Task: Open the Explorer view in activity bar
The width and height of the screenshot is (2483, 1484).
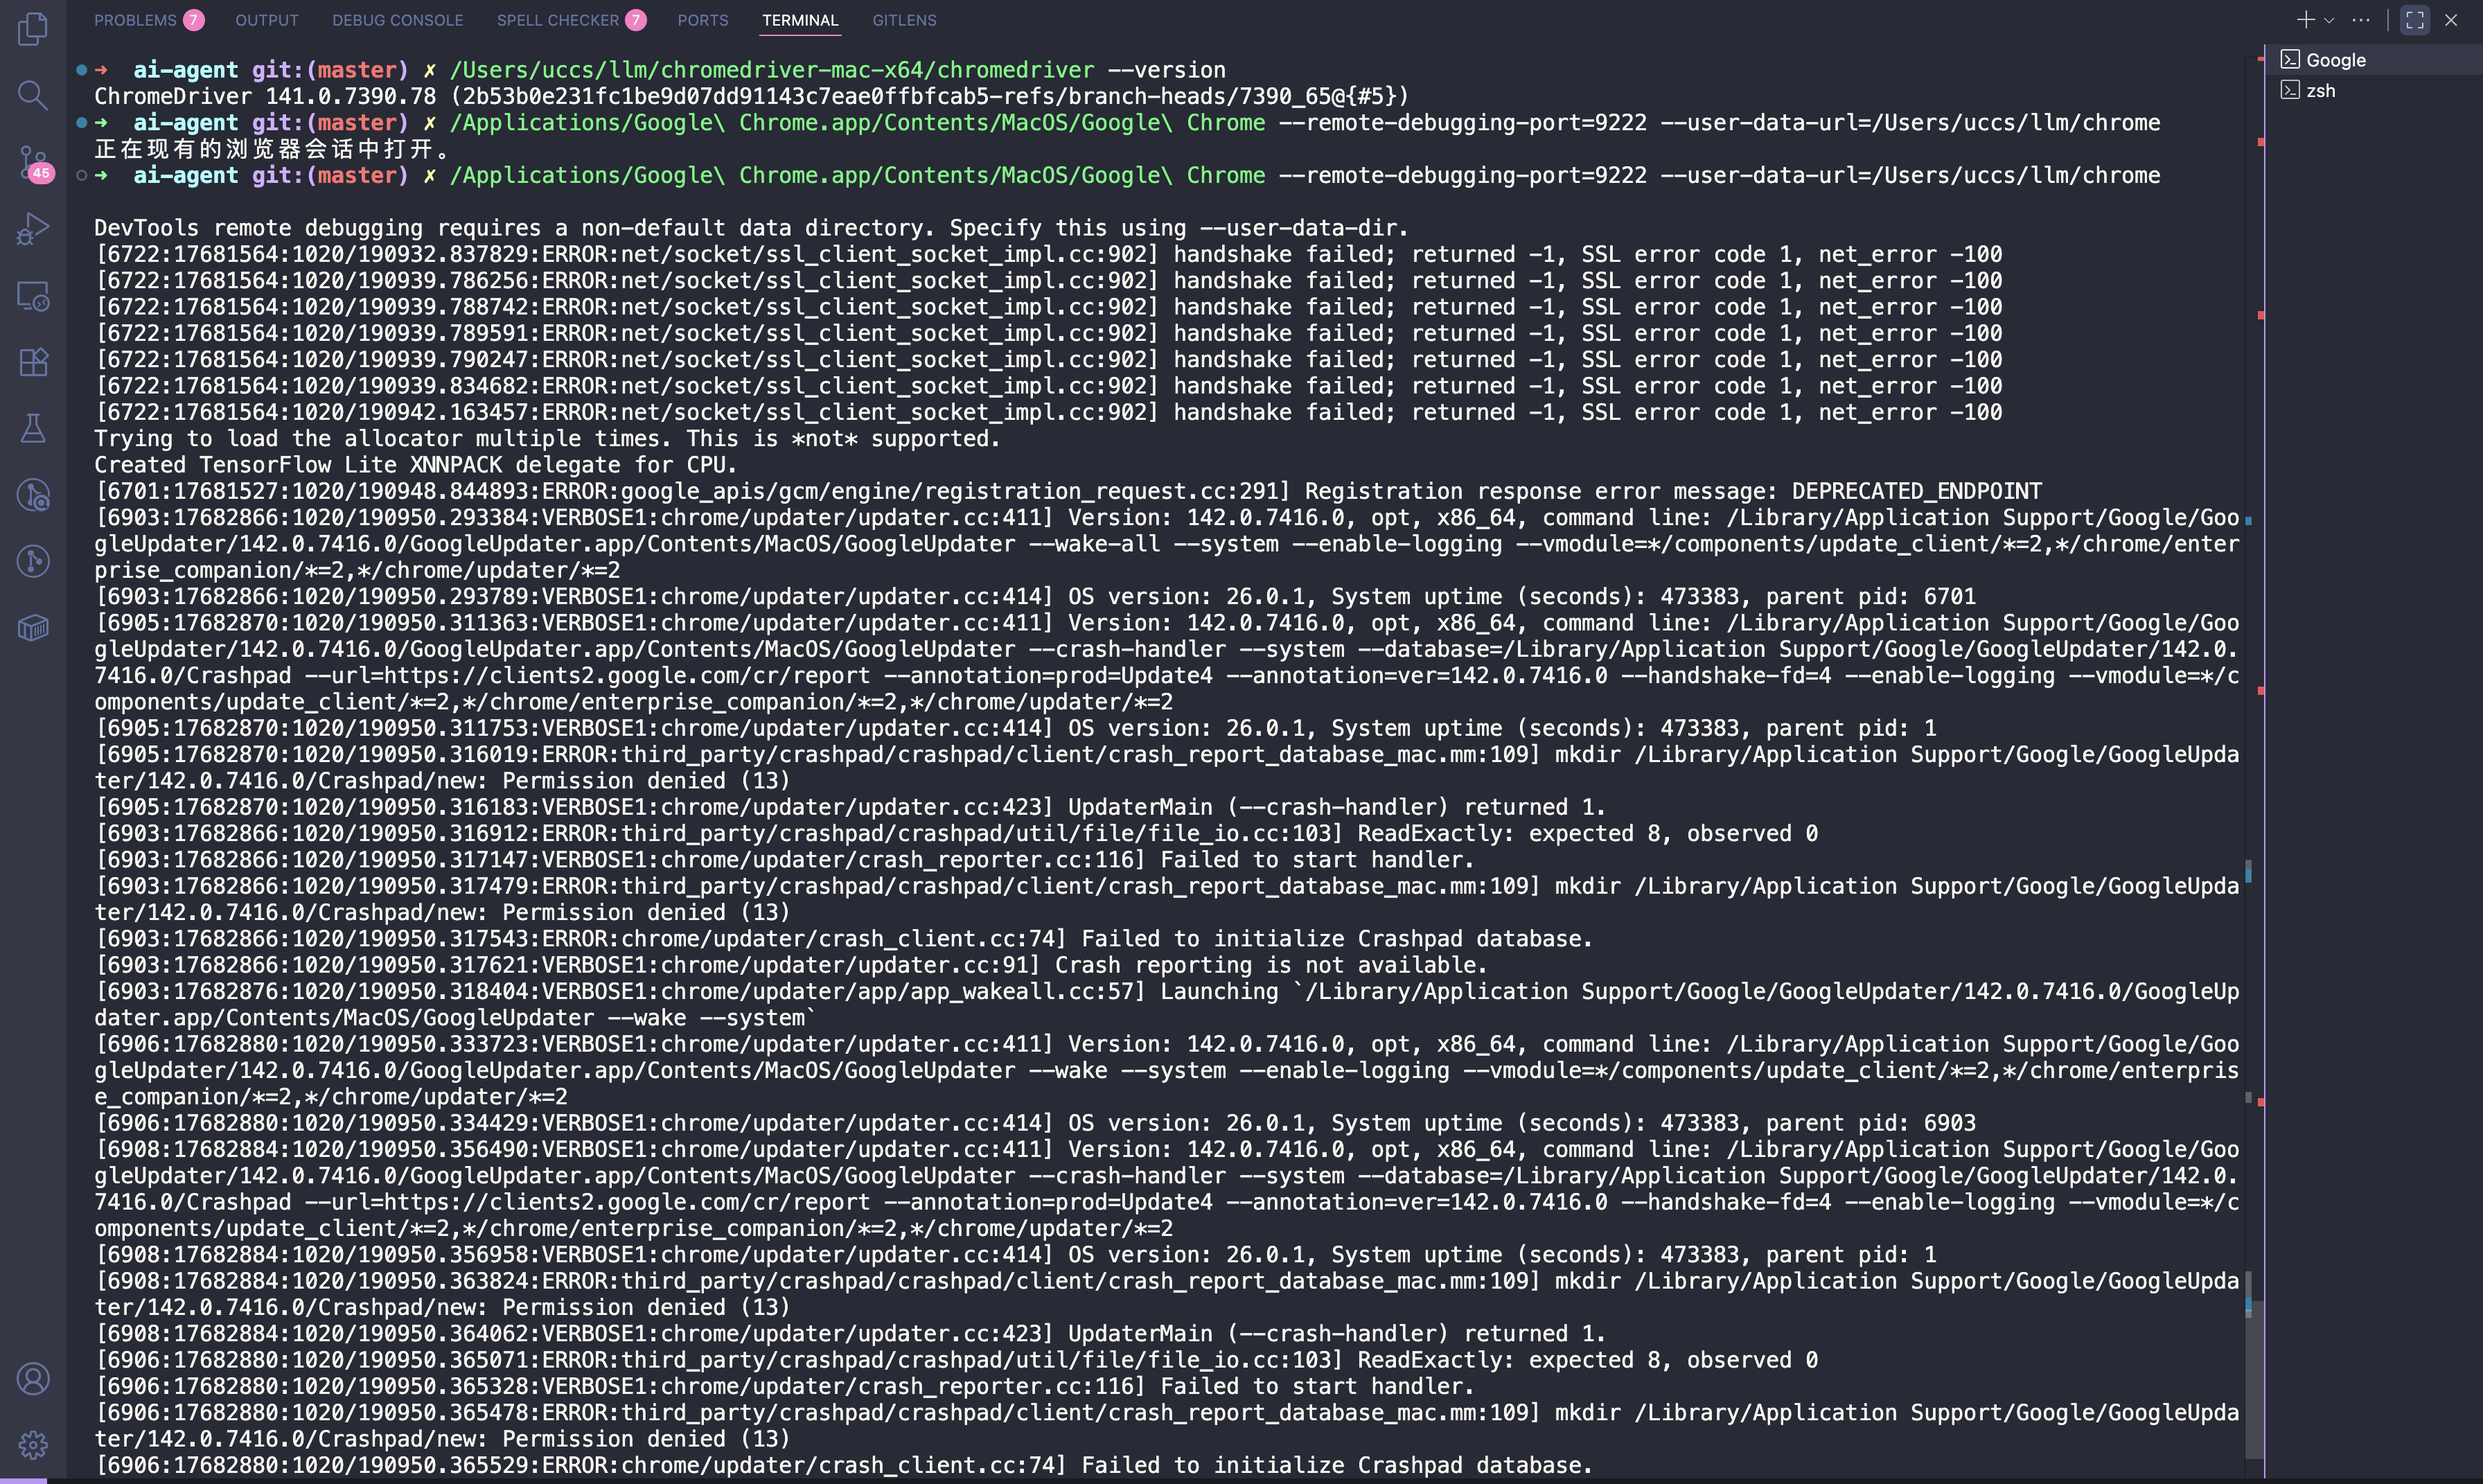Action: click(33, 28)
